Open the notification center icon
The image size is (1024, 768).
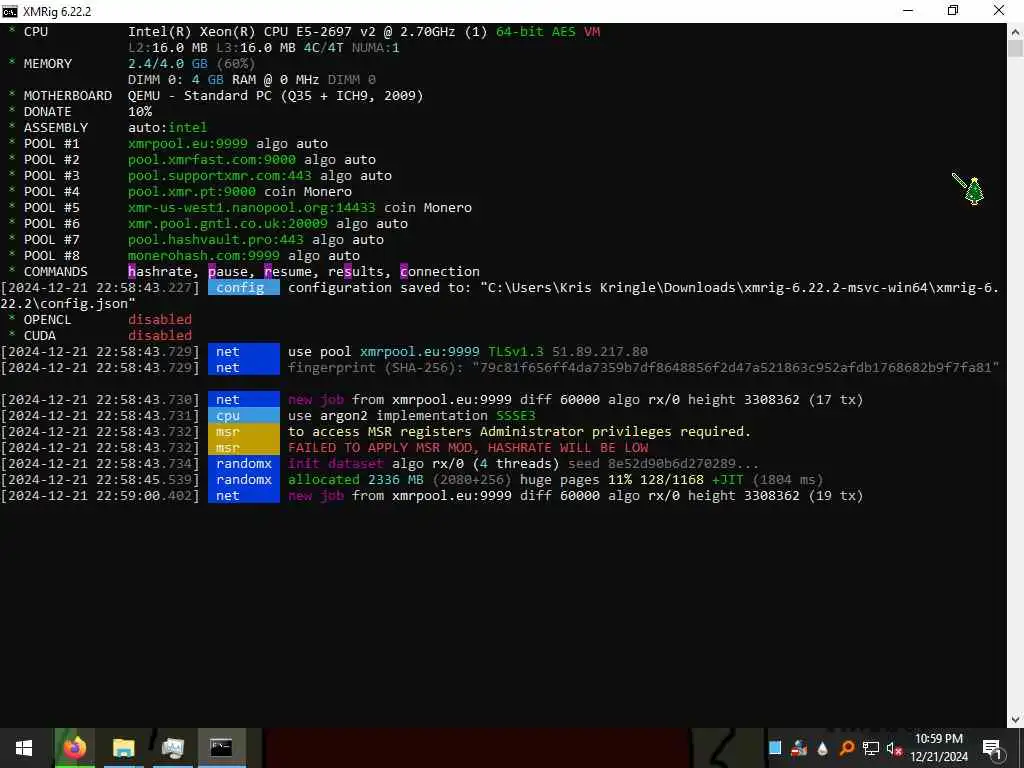(992, 748)
